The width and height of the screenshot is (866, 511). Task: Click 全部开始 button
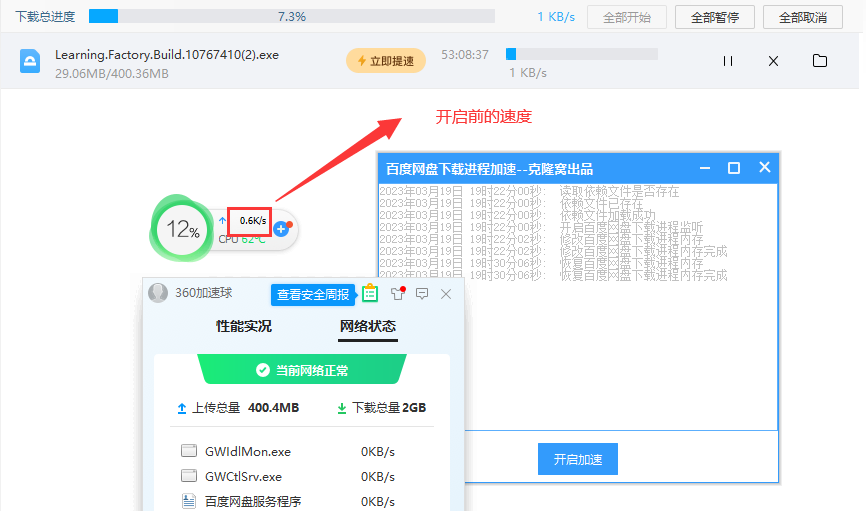(x=627, y=17)
